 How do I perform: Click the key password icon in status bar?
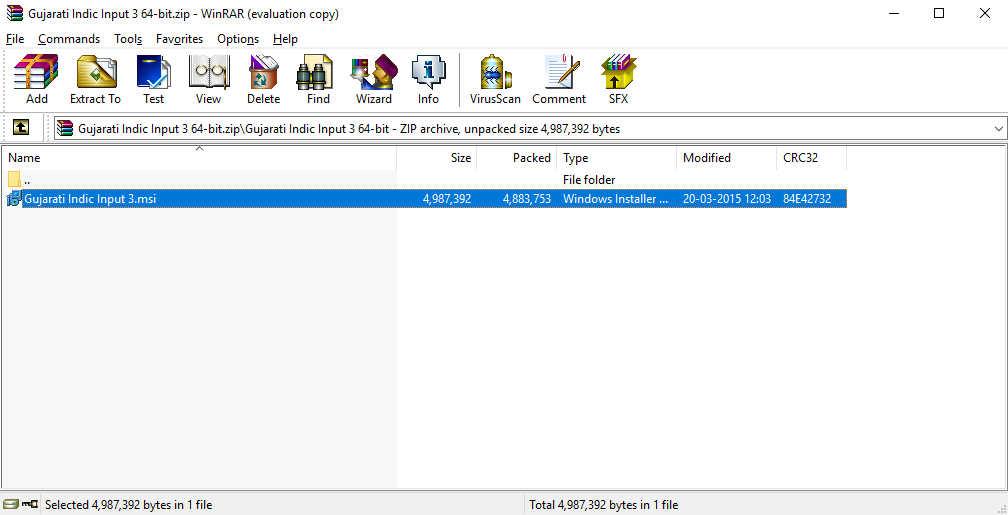click(x=30, y=505)
